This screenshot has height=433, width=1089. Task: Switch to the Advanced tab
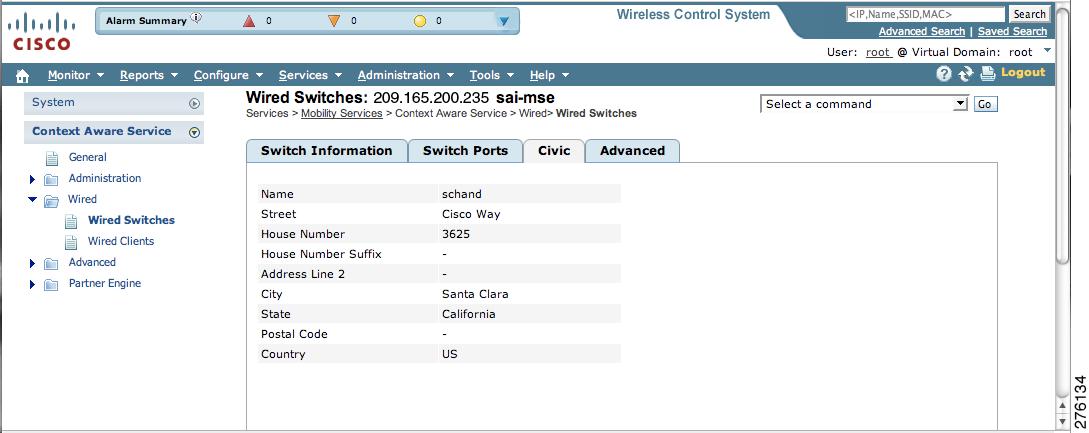632,151
